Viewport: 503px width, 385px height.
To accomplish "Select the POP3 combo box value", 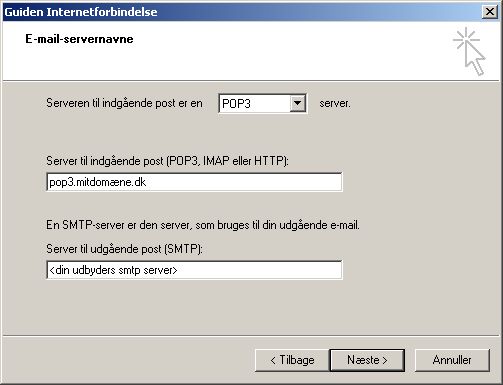I will point(262,103).
